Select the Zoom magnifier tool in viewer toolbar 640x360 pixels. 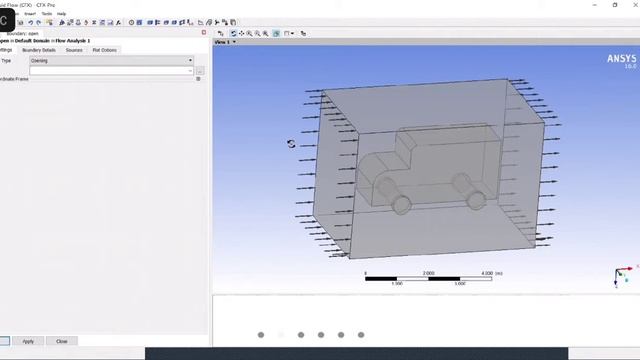coord(249,33)
